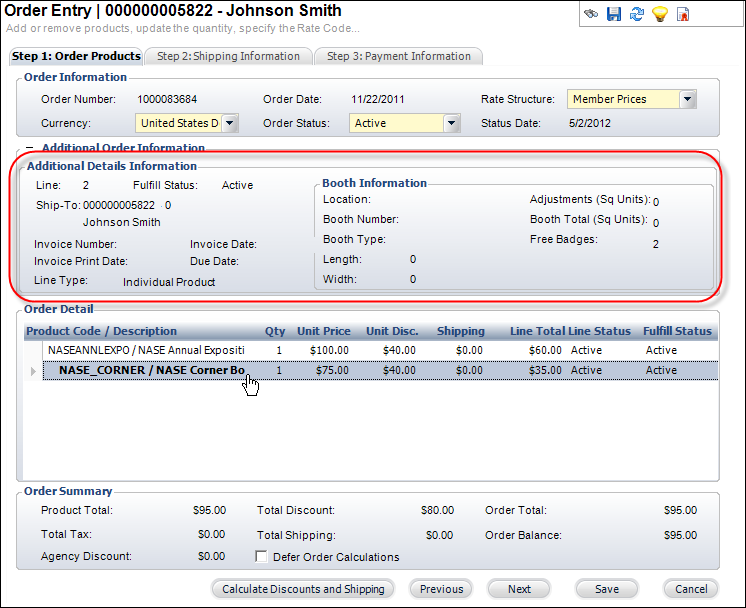746x608 pixels.
Task: Click the blue refresh arrows icon
Action: pyautogui.click(x=636, y=14)
